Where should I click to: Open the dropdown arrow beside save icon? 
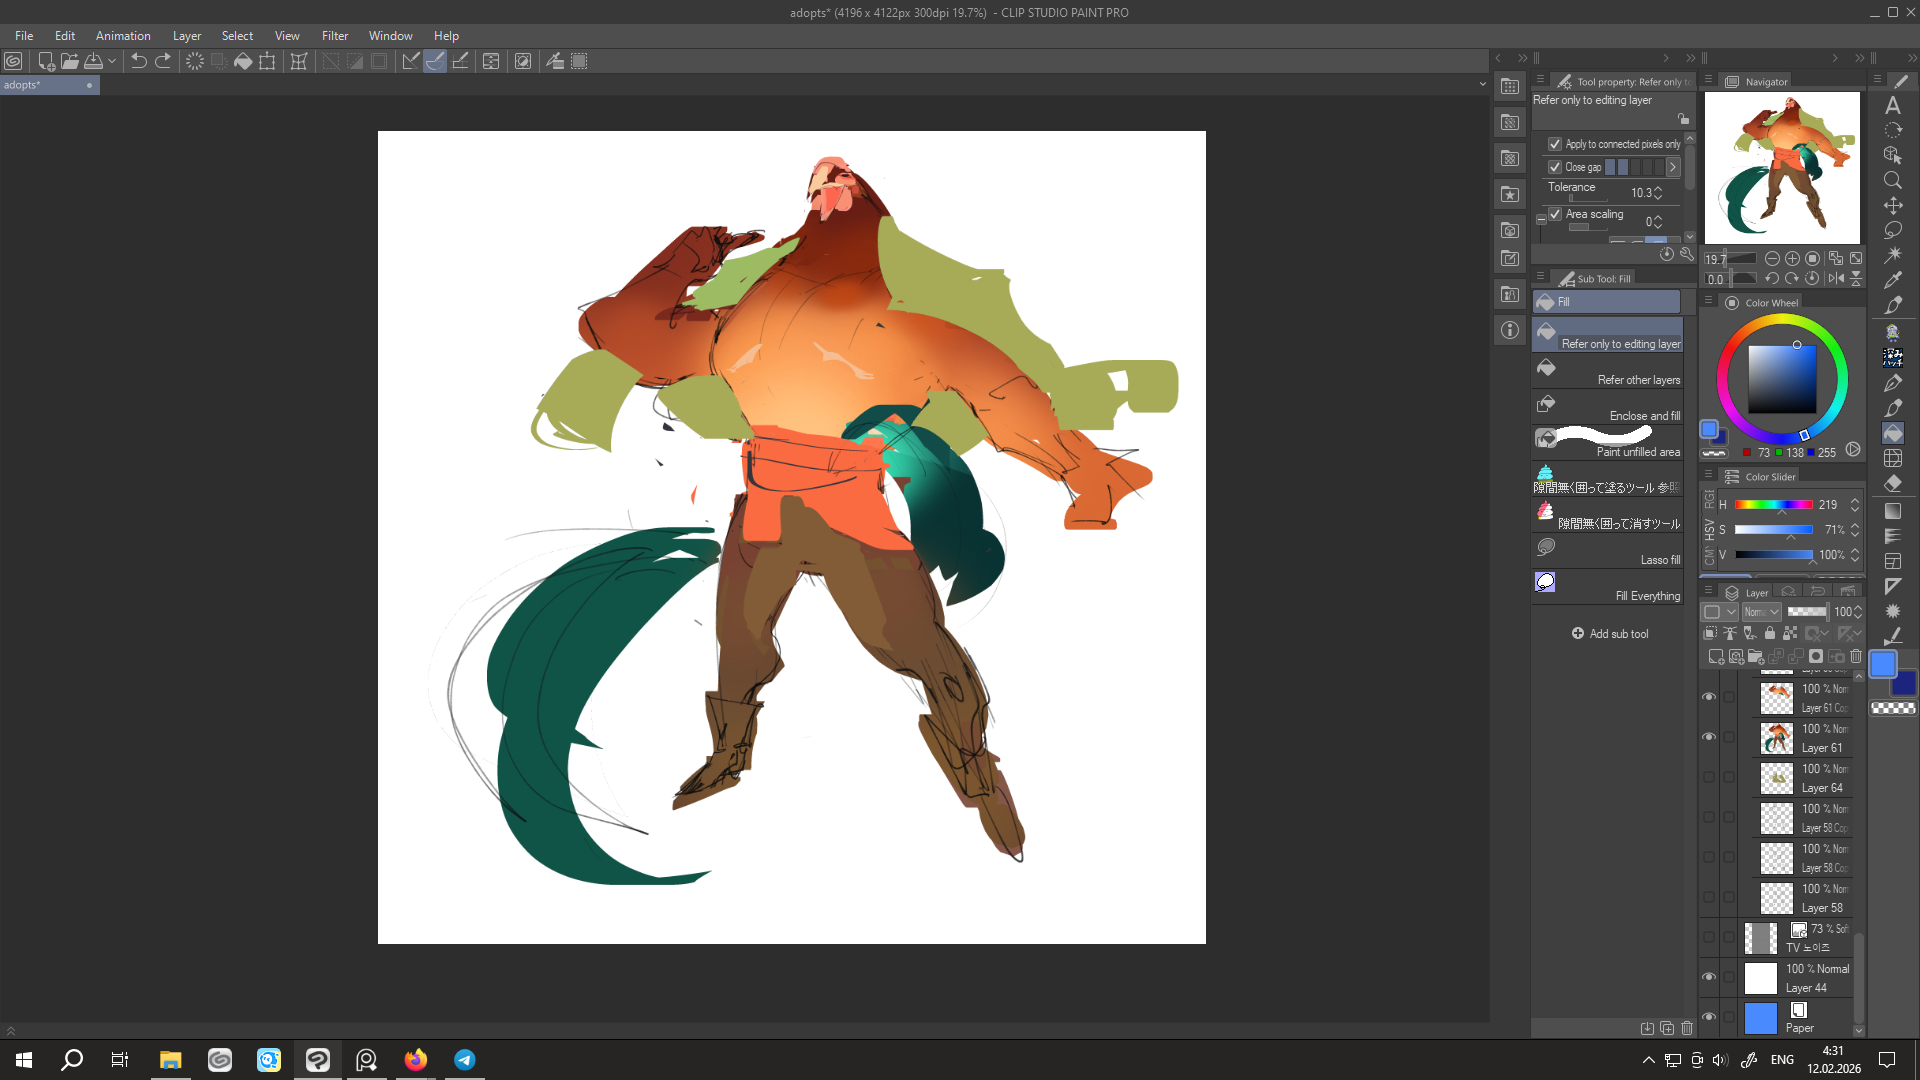click(x=112, y=61)
